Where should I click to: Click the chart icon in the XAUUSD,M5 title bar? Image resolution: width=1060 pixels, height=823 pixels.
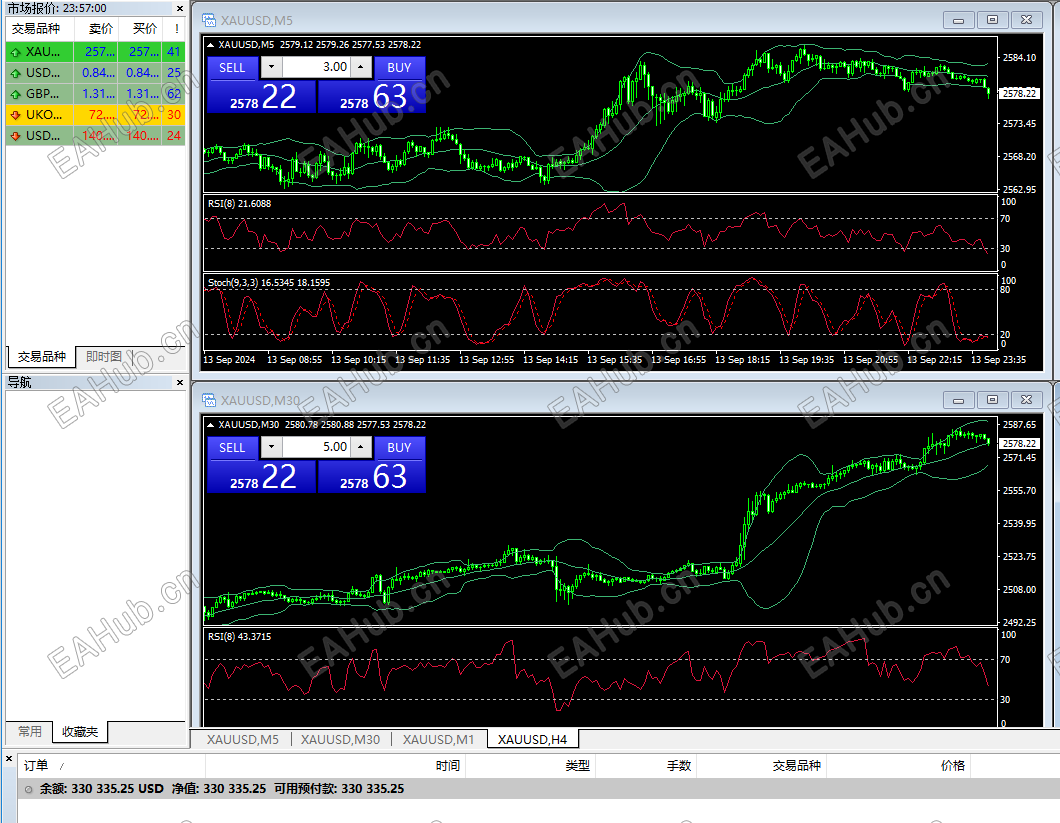coord(209,20)
